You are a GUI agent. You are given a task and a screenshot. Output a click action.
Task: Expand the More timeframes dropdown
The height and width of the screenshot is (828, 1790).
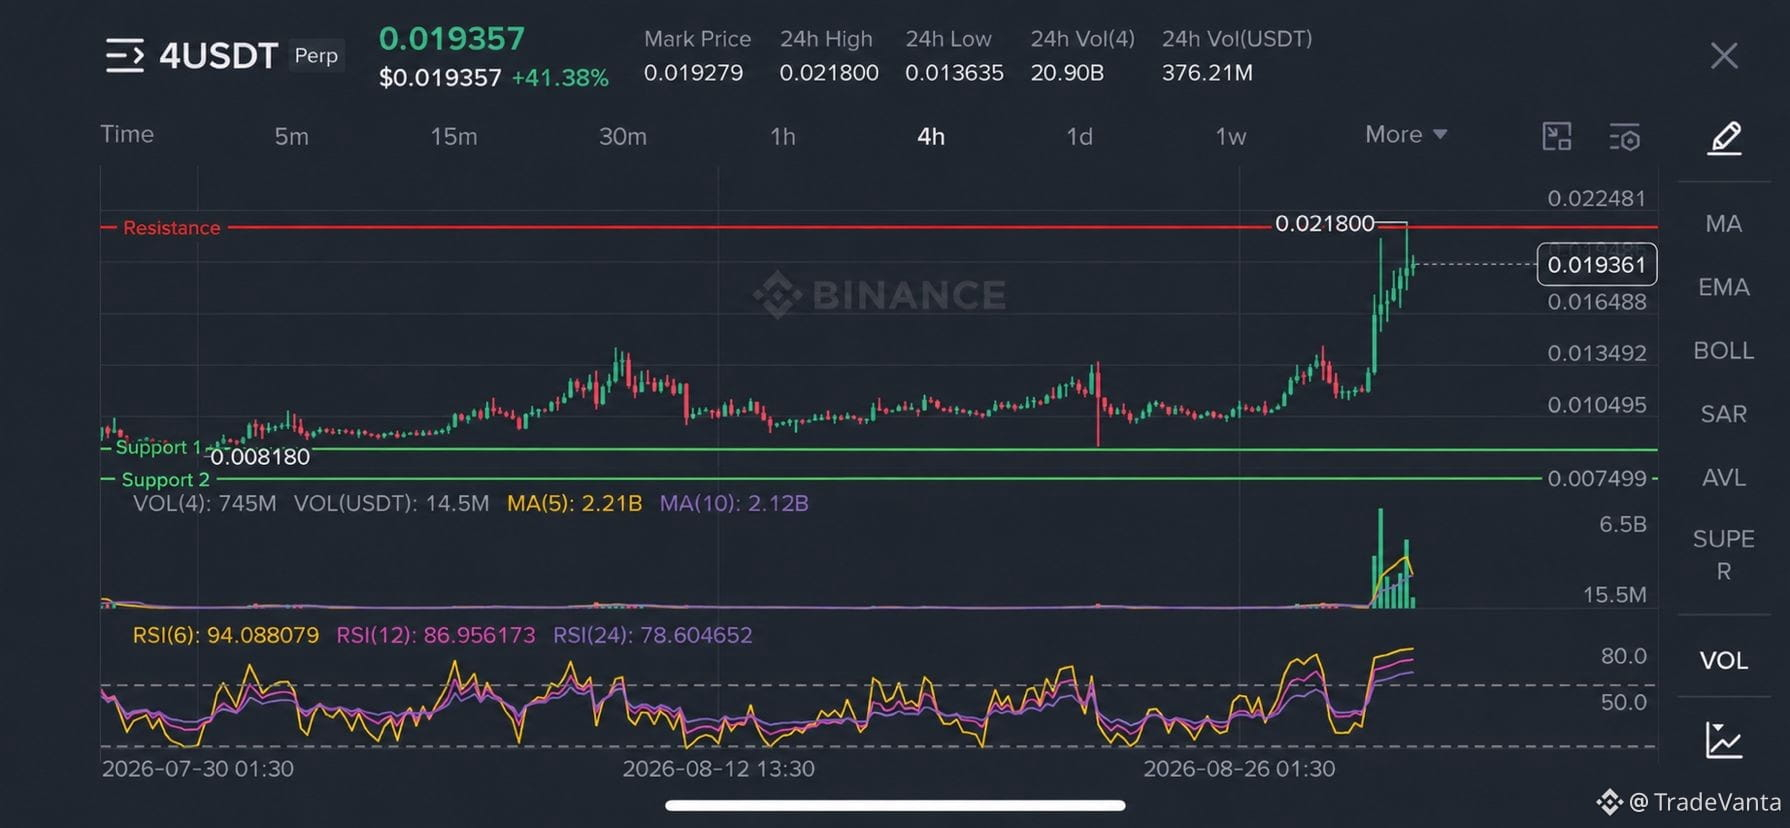click(x=1406, y=135)
